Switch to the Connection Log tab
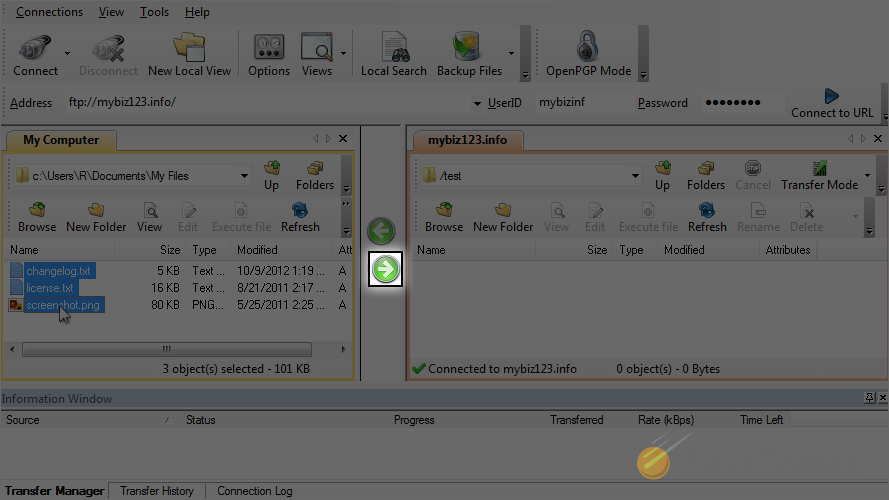Screen dimensions: 889x500 [x=254, y=491]
